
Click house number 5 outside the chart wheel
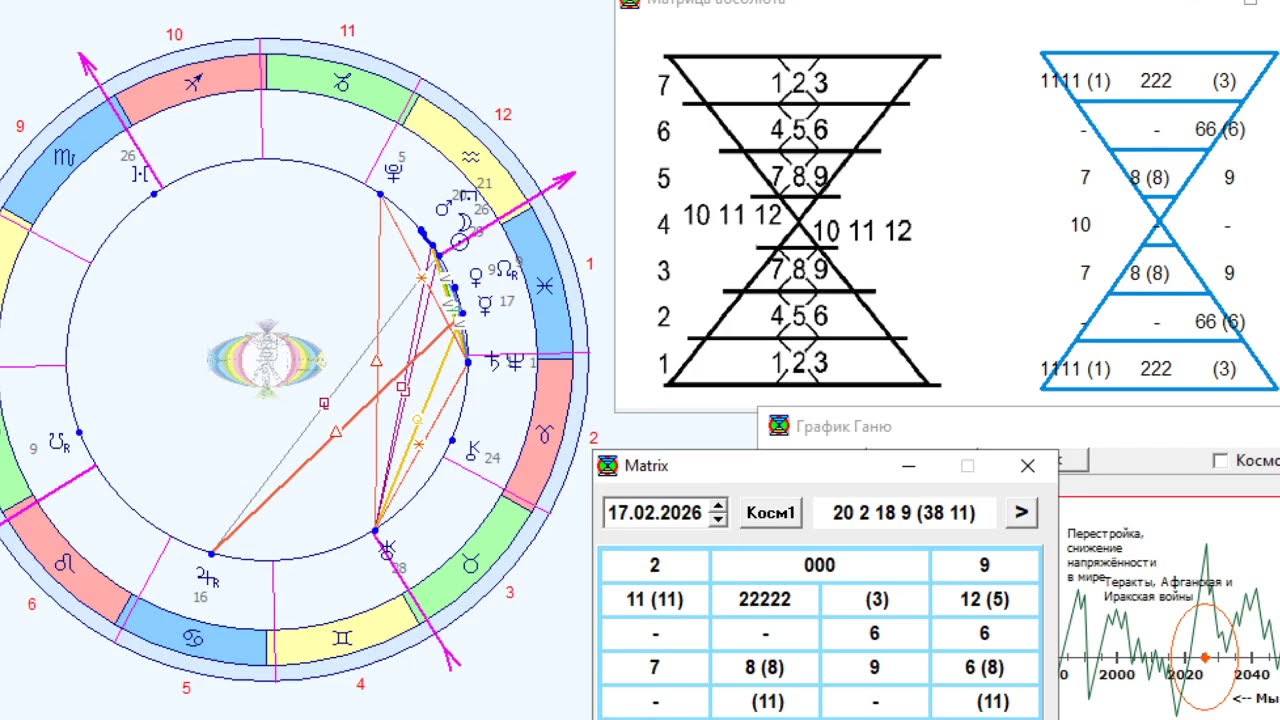pos(186,688)
